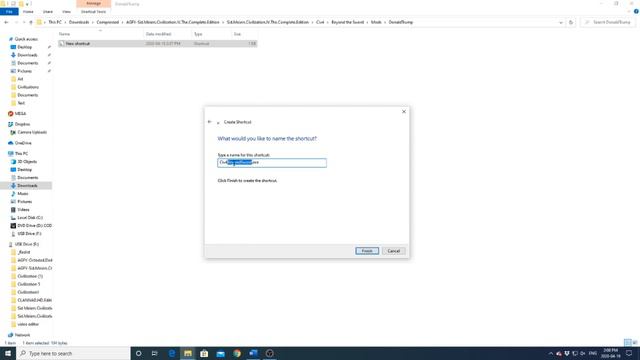Click the blue Help icon in ribbon
Viewport: 640px width, 360px height.
coord(636,12)
